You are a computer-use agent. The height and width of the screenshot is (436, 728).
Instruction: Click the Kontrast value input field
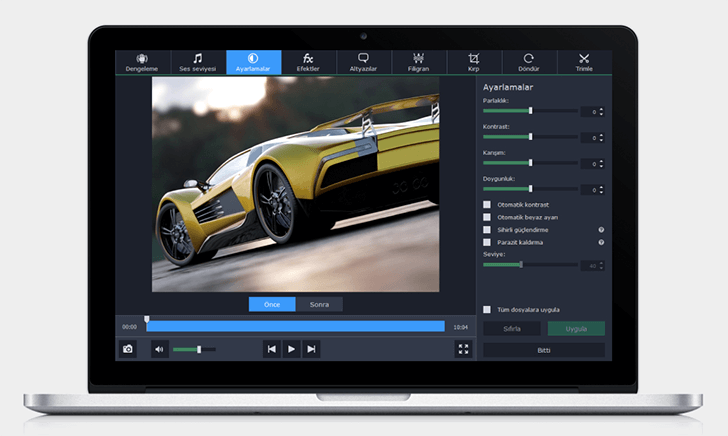tap(590, 137)
